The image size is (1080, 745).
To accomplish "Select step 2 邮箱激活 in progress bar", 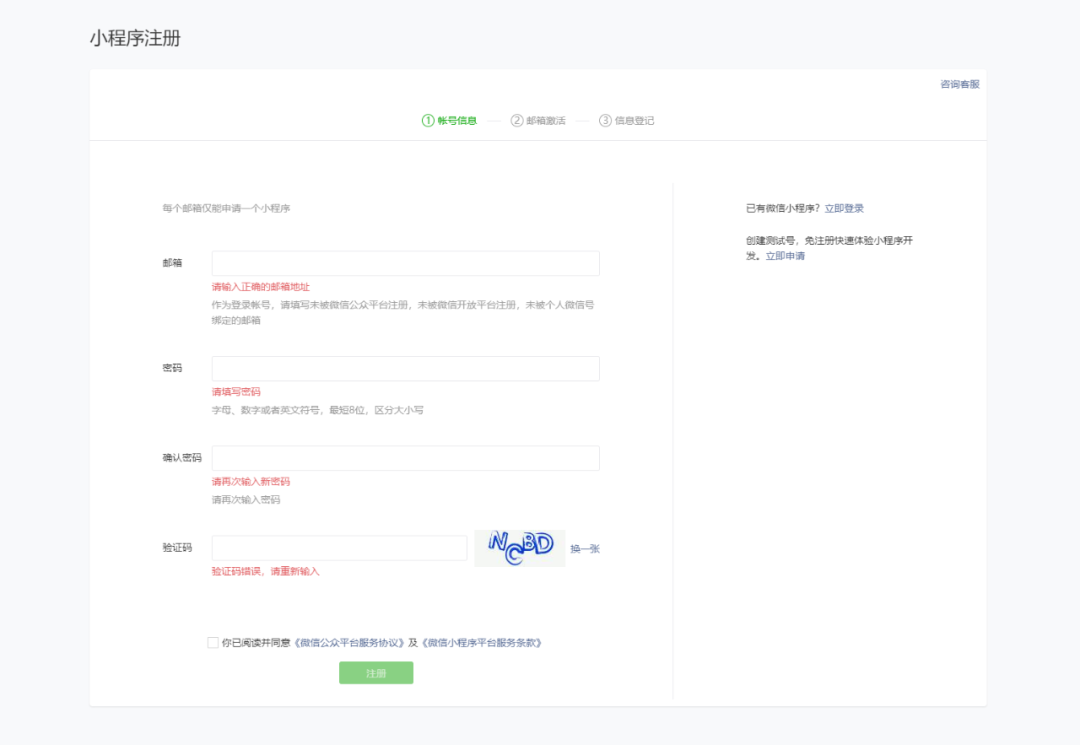I will tap(538, 121).
